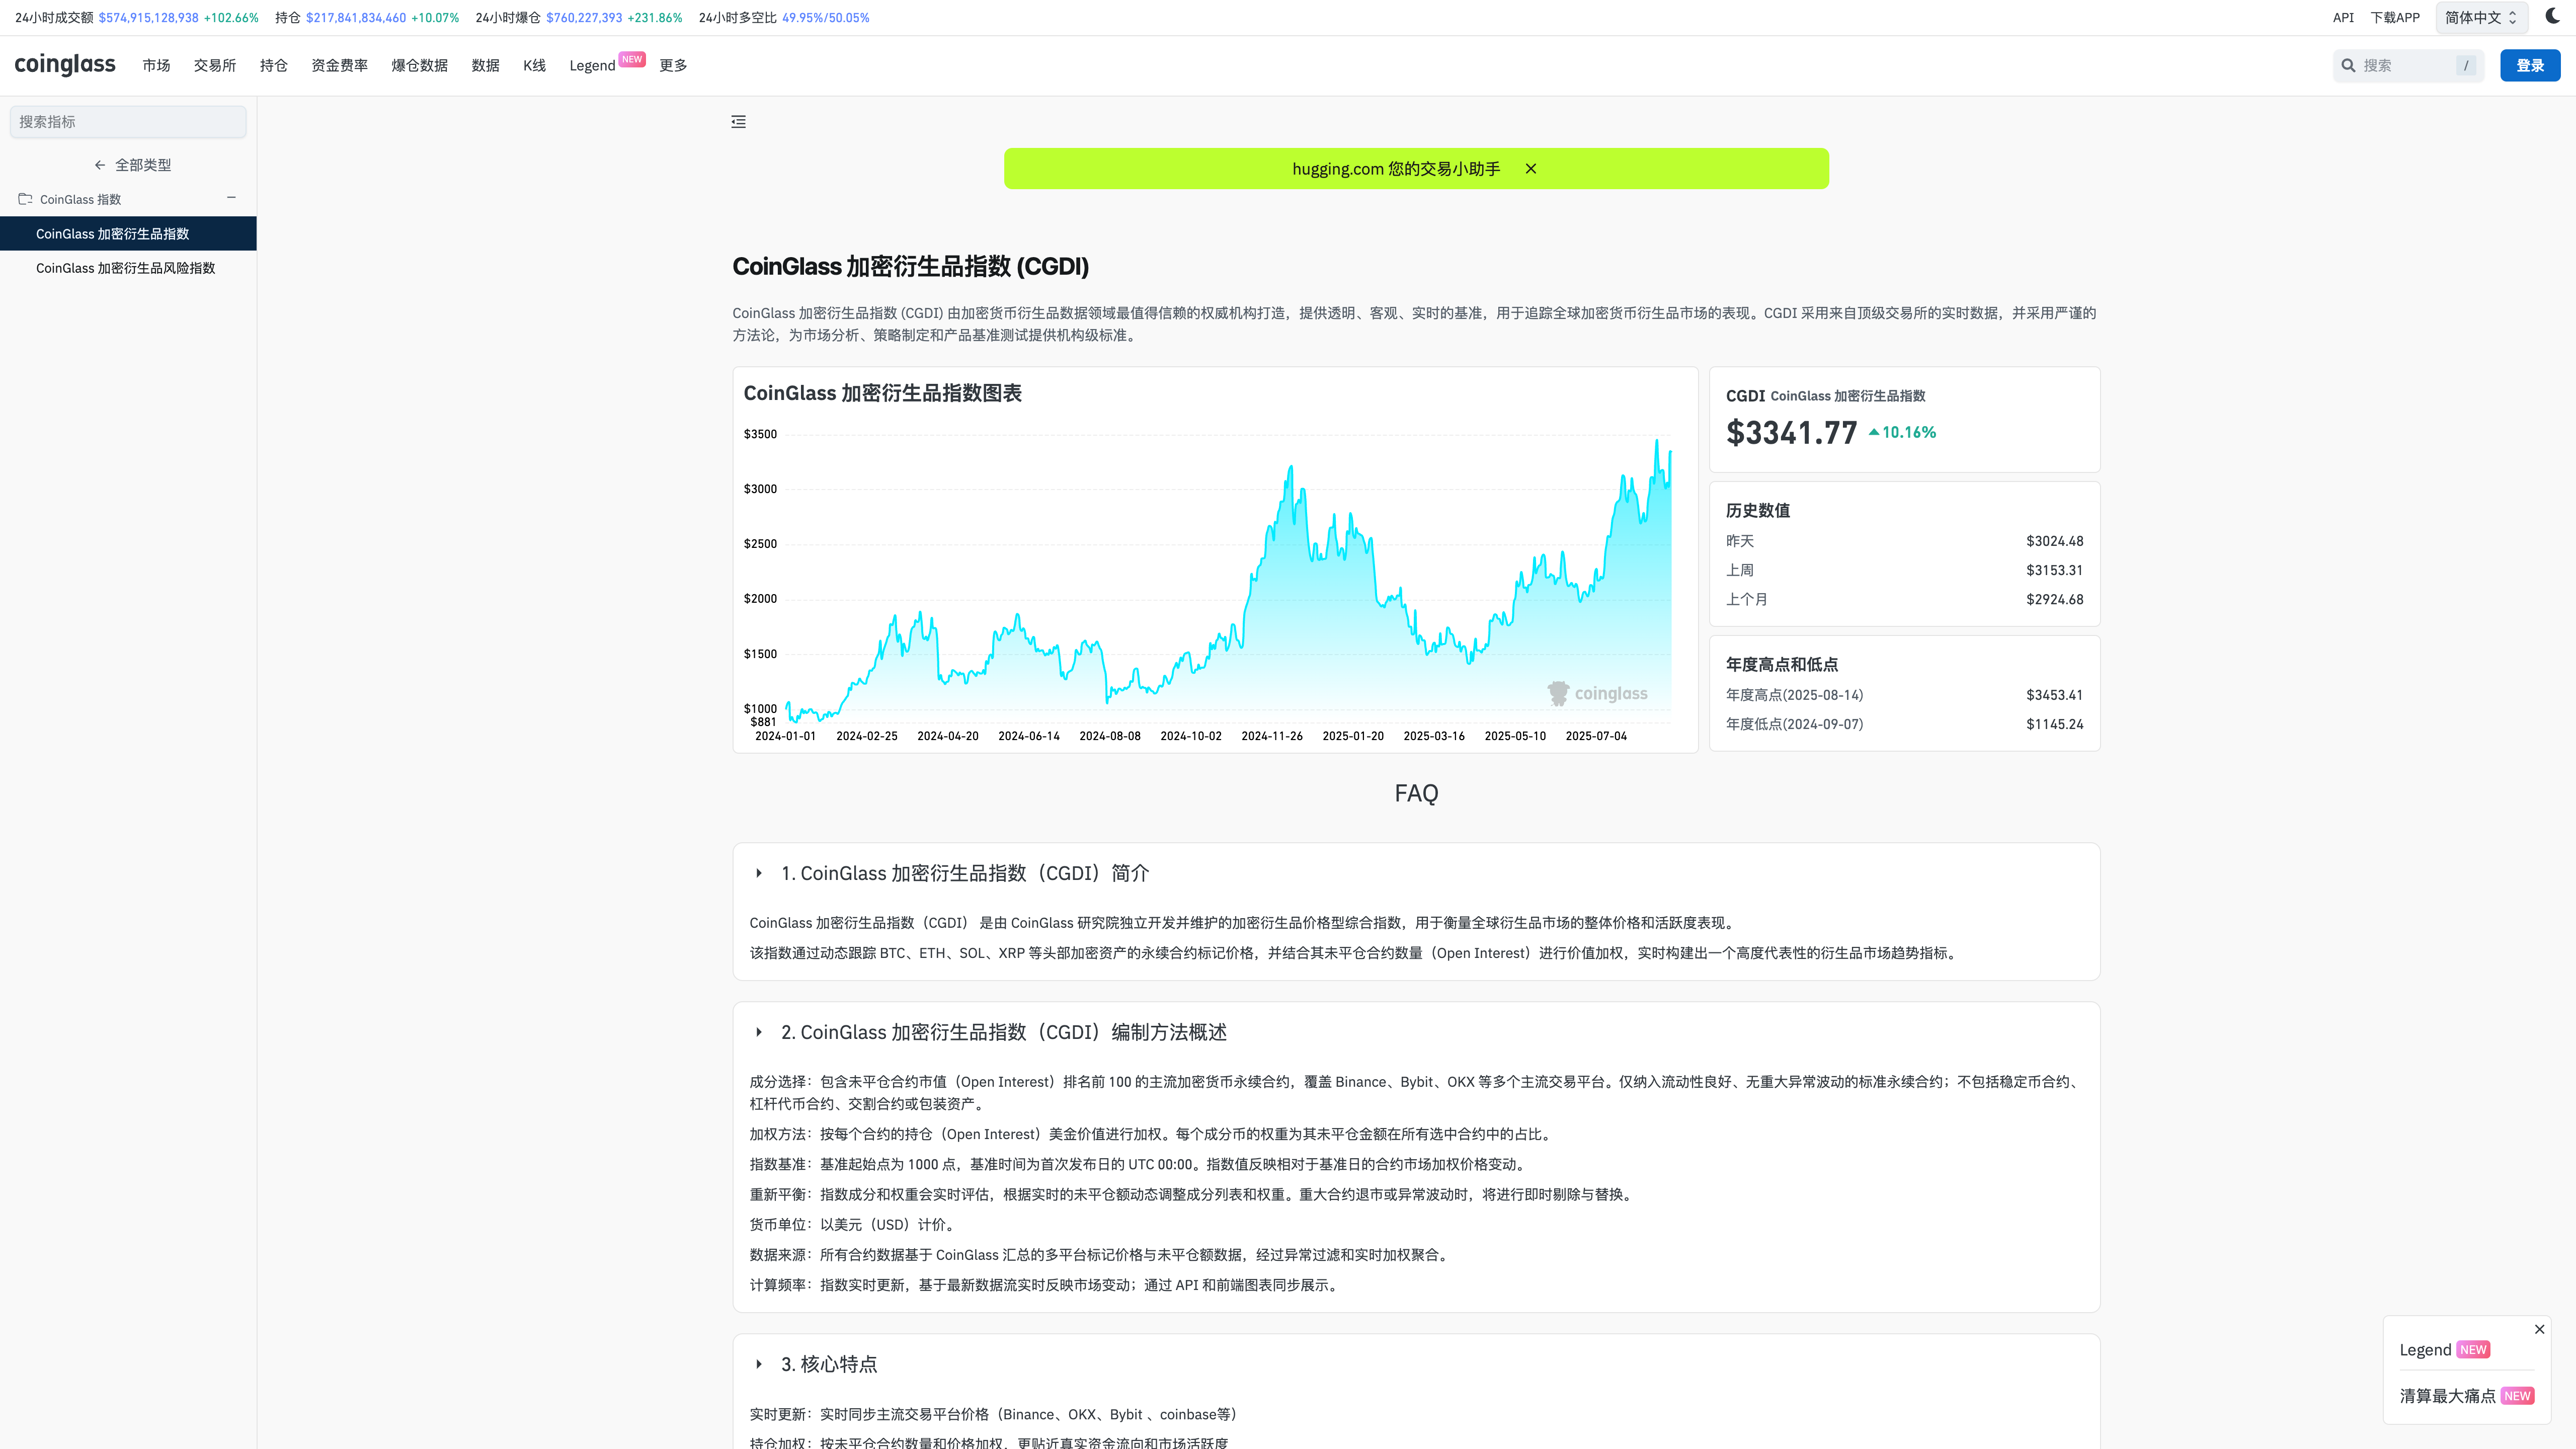Click the CGDI index chart area
Screen dimensions: 2576x1449
pos(1228,578)
